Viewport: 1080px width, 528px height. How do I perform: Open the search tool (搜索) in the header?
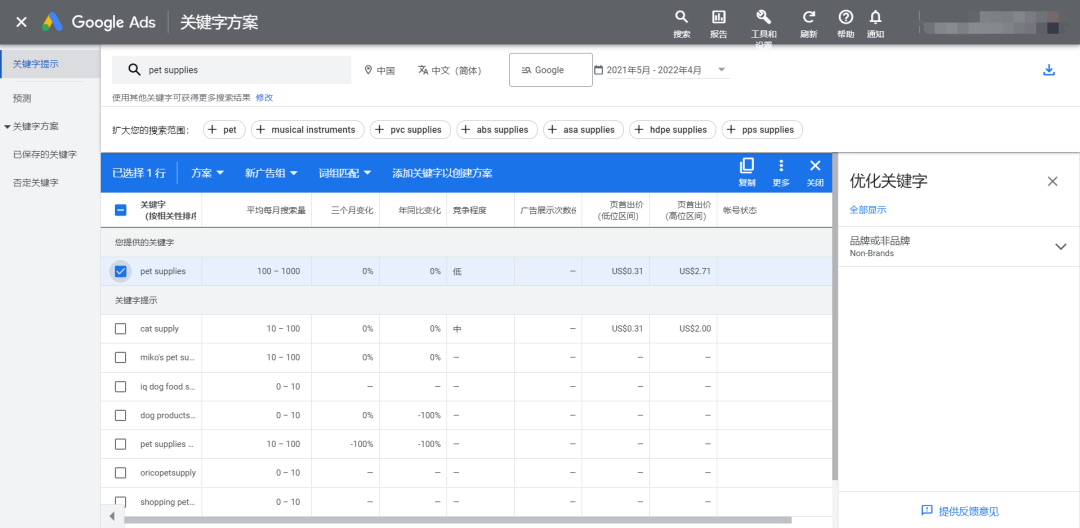pyautogui.click(x=681, y=23)
